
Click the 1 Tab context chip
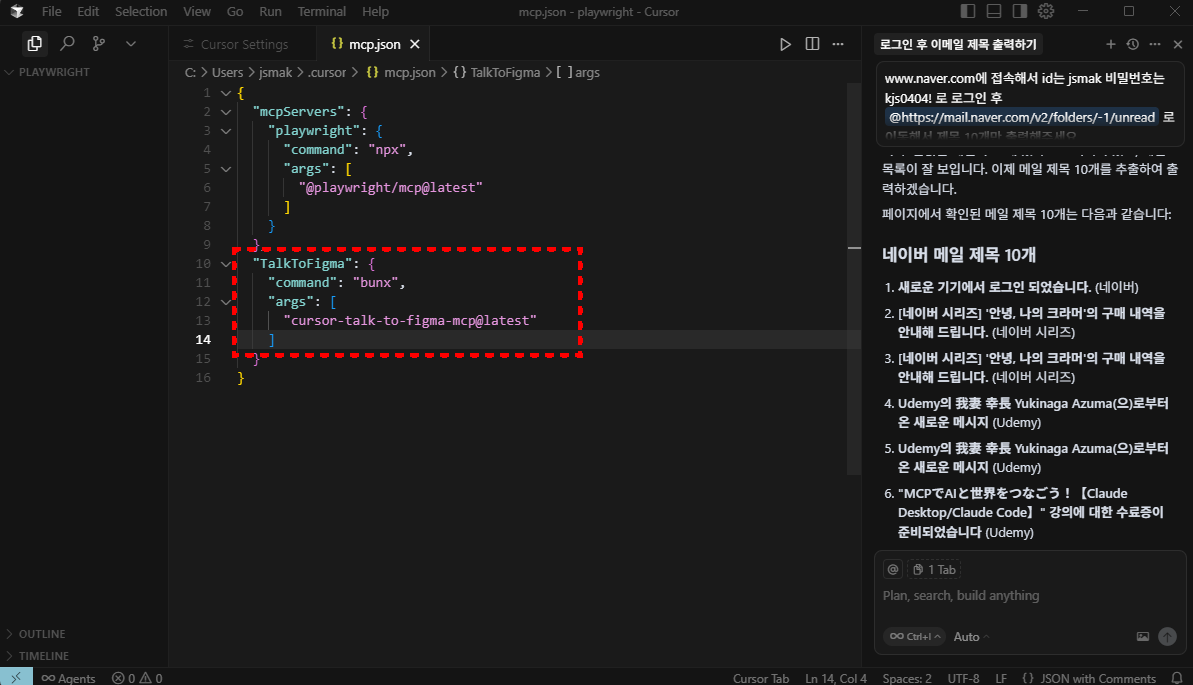pyautogui.click(x=934, y=569)
